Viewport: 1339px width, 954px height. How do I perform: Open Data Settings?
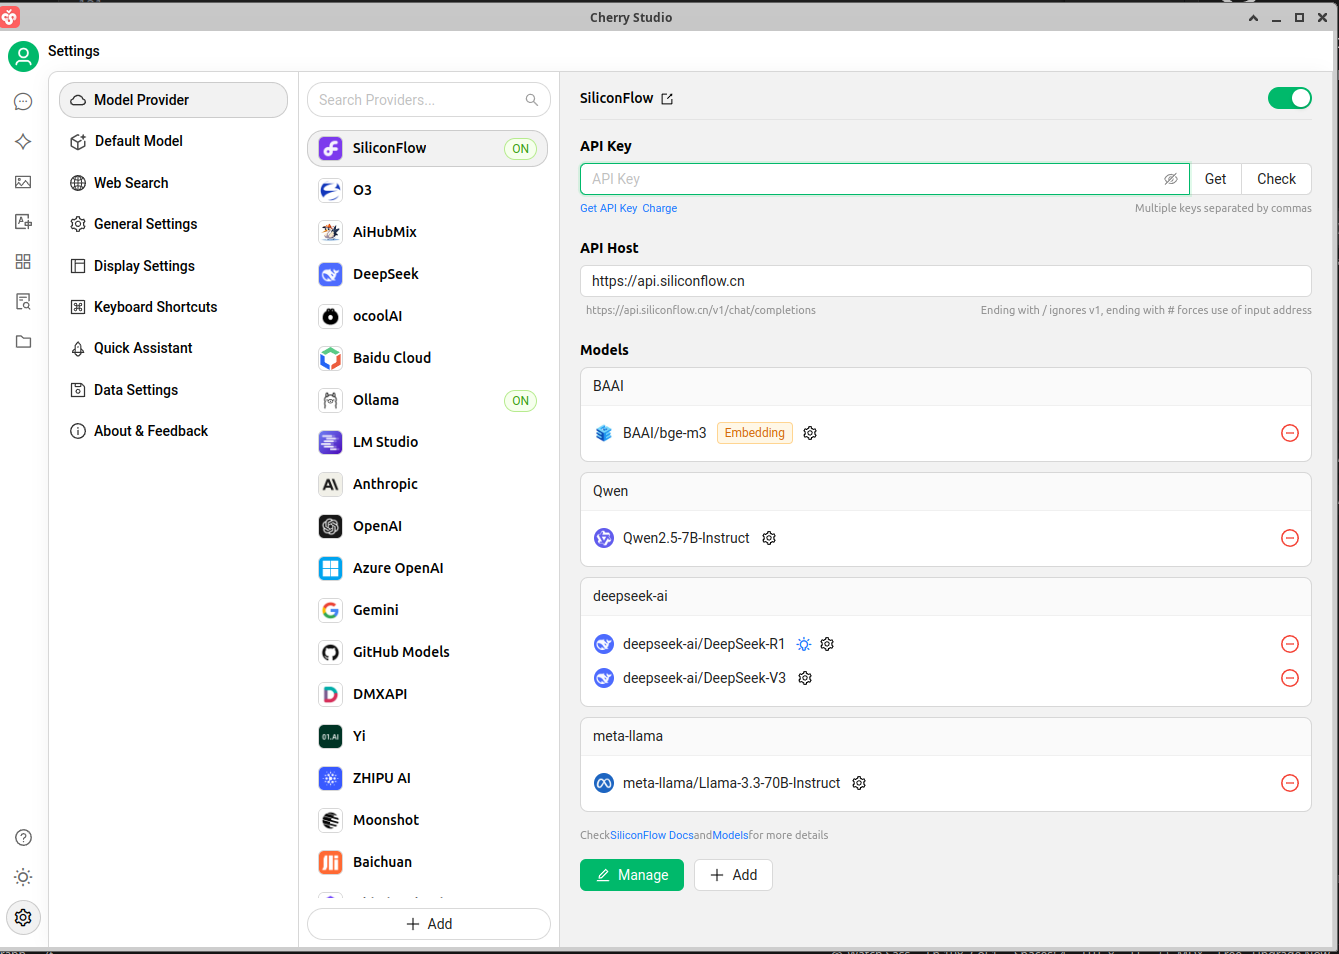[173, 390]
